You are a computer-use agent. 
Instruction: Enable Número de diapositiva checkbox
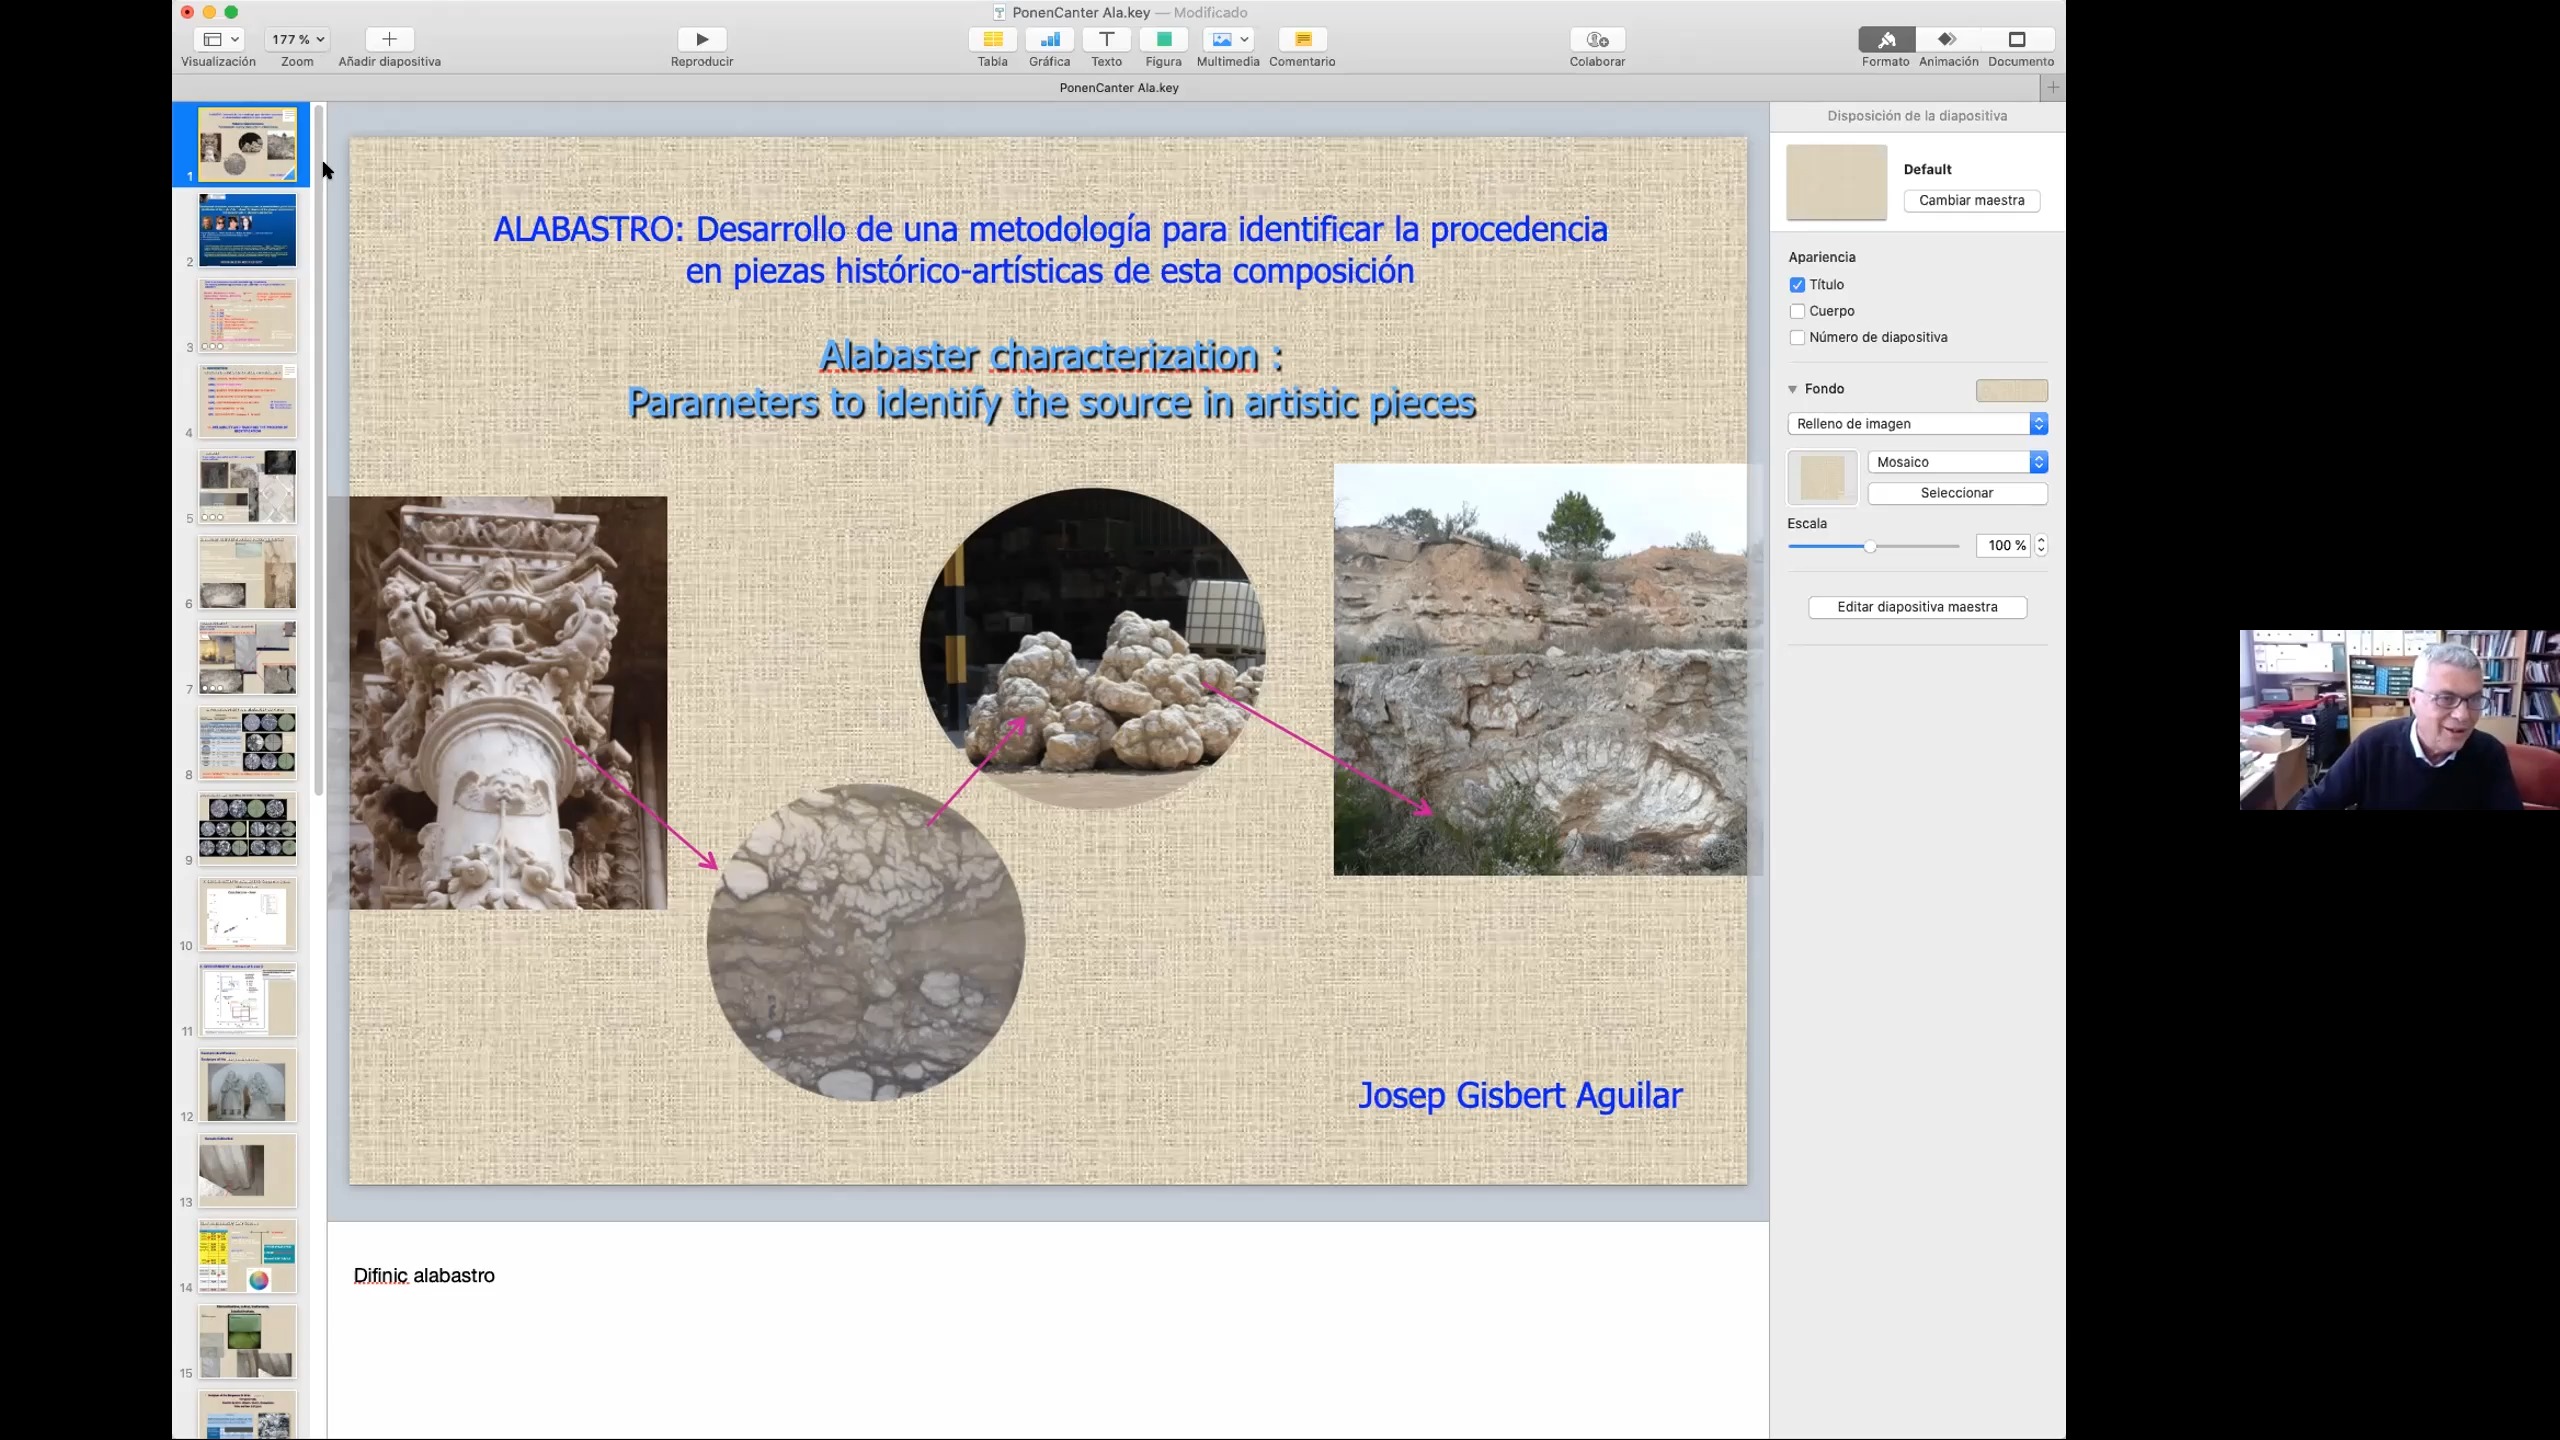point(1797,338)
